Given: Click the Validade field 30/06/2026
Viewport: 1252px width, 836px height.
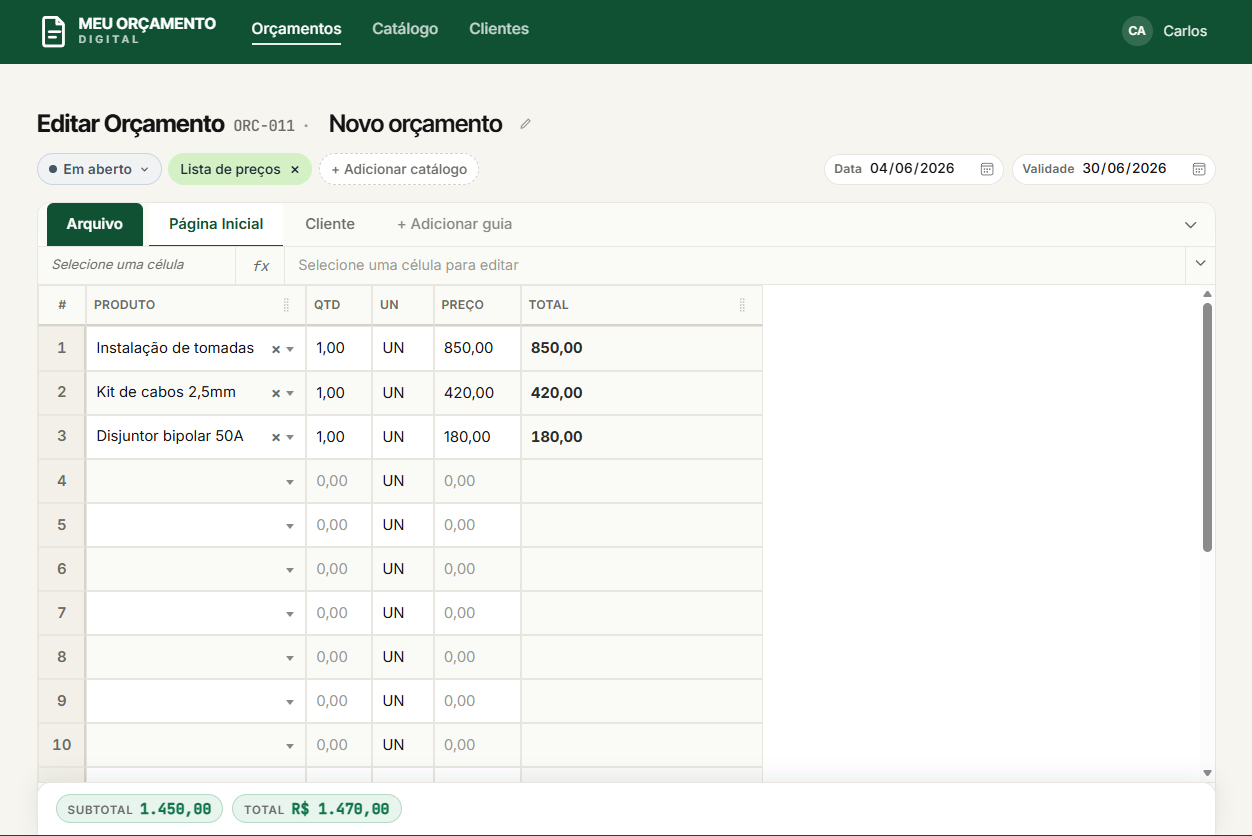Looking at the screenshot, I should tap(1114, 169).
